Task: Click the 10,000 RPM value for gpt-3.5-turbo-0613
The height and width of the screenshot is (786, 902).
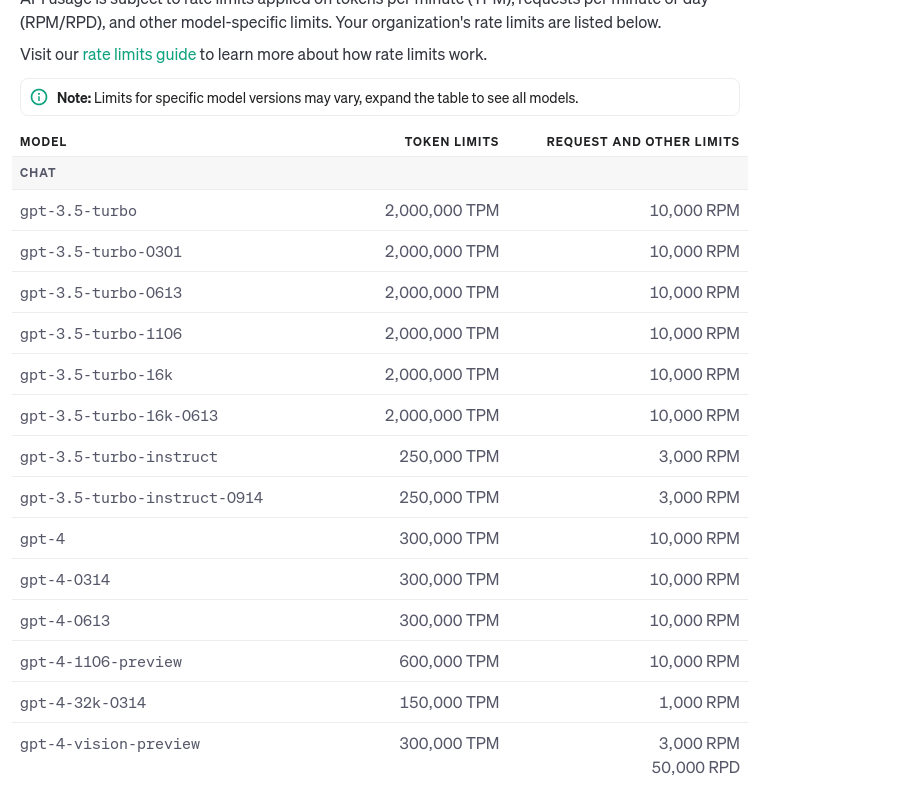Action: pyautogui.click(x=694, y=292)
